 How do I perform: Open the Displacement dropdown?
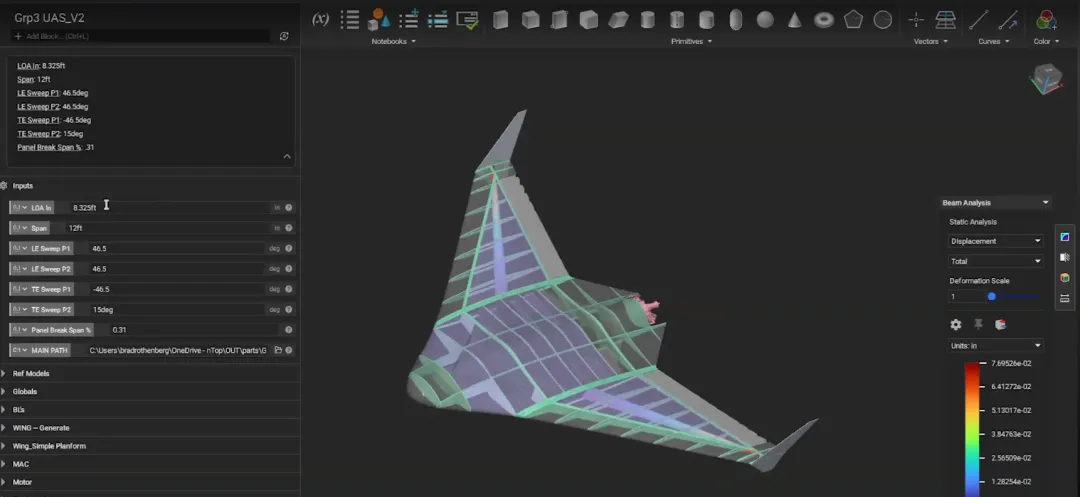click(x=995, y=241)
